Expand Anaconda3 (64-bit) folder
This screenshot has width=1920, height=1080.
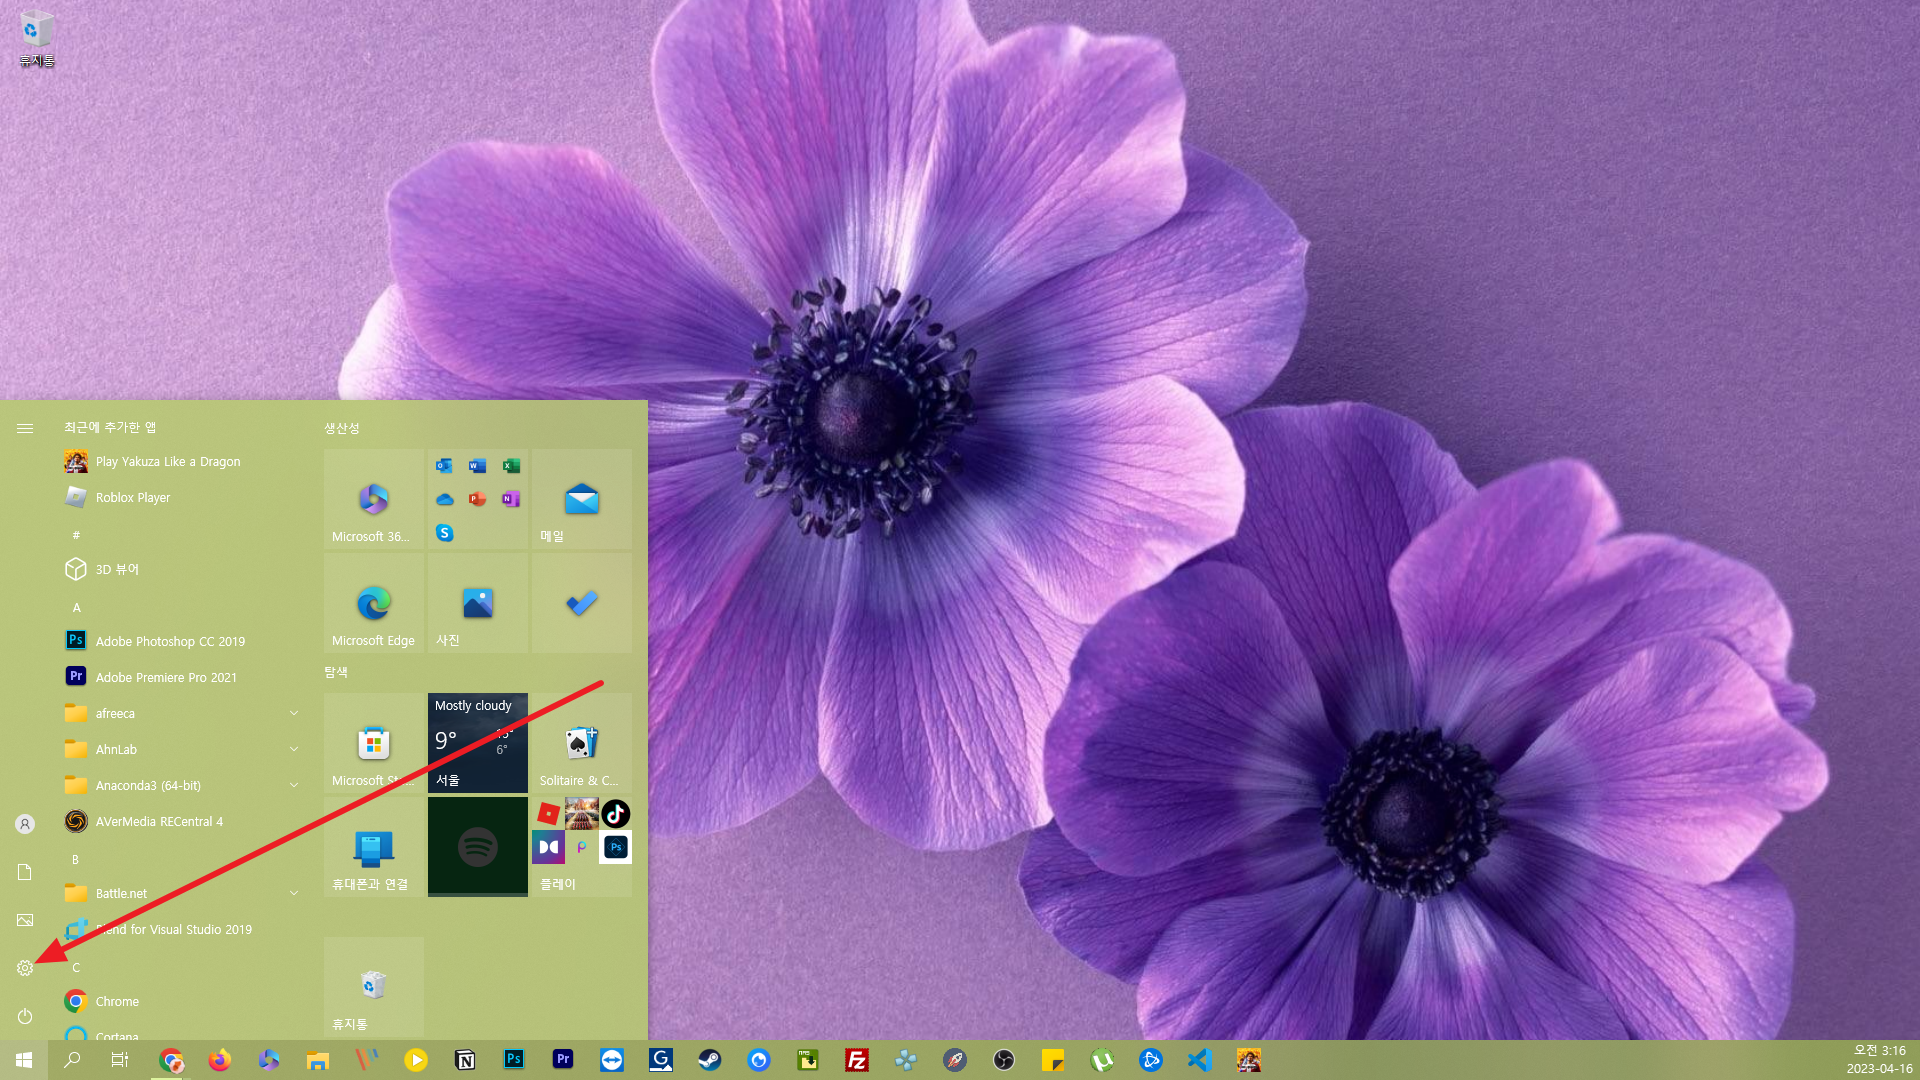click(293, 785)
